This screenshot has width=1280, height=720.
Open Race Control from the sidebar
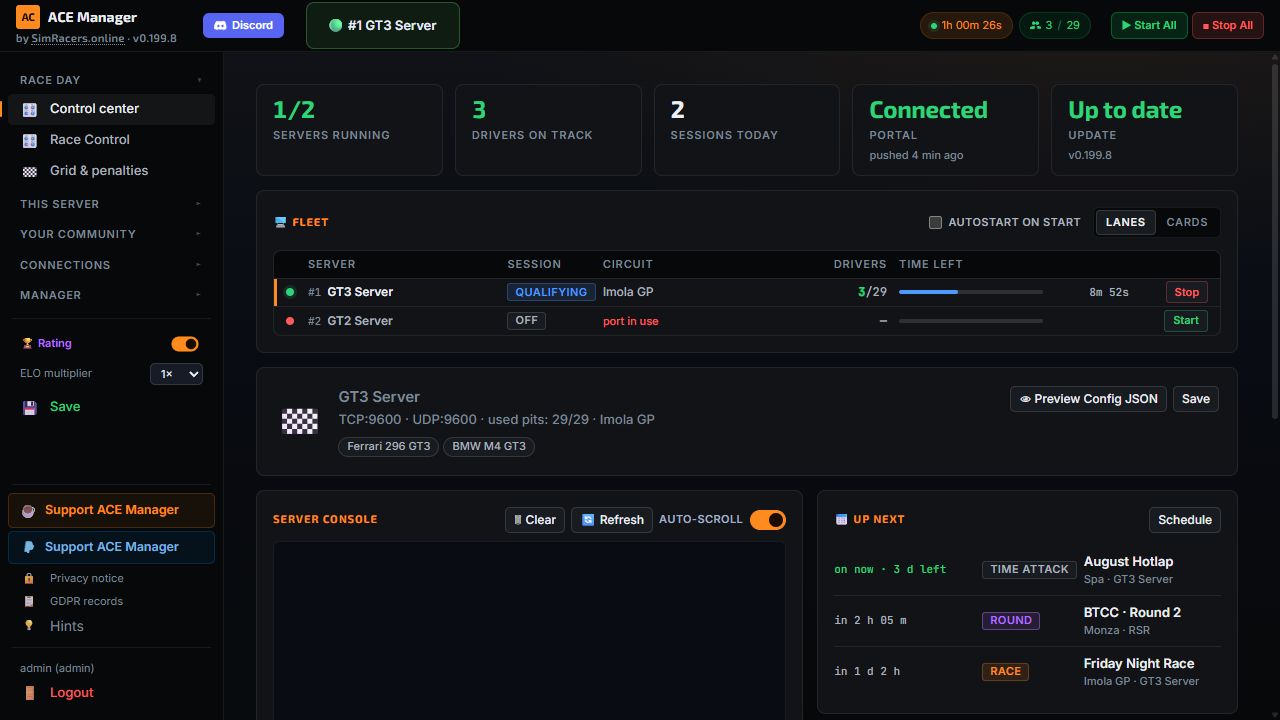[x=111, y=140]
